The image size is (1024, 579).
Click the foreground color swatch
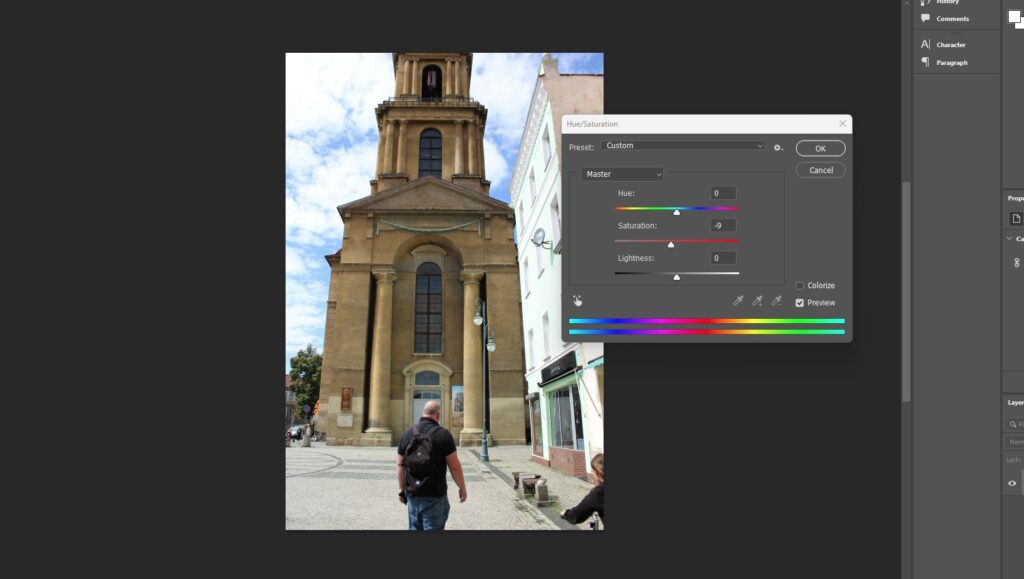point(1015,16)
